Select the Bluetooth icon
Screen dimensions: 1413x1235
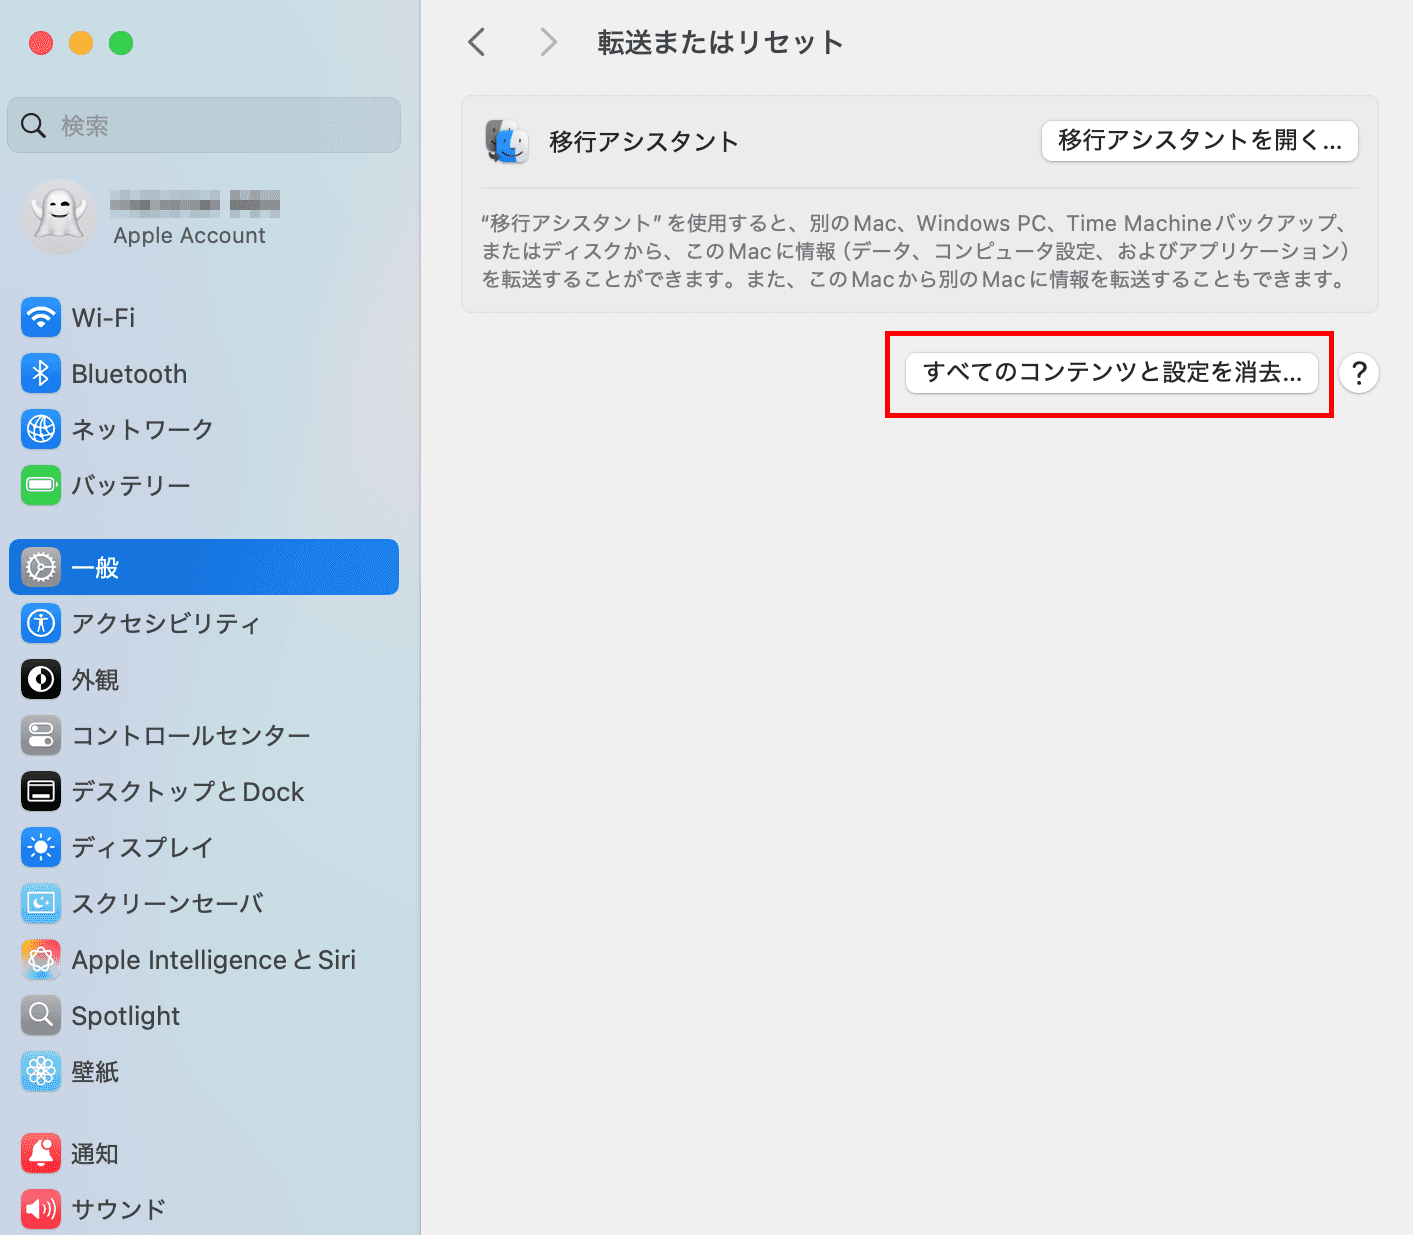click(x=41, y=374)
